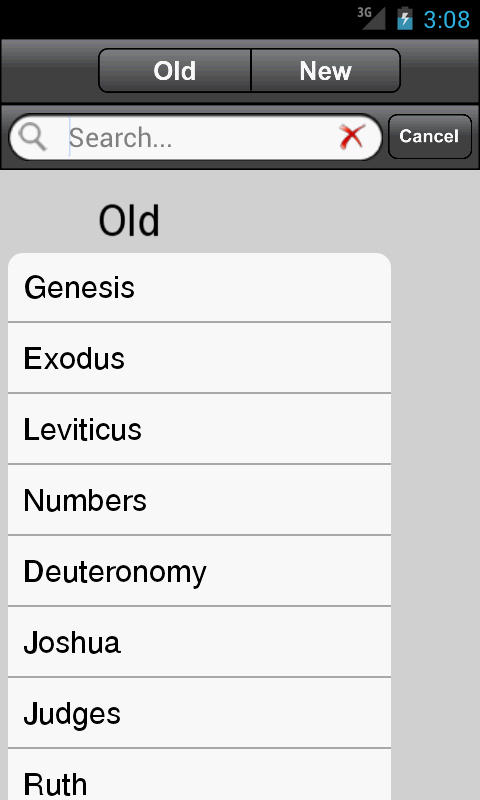
Task: Tap the large Old section heading
Action: 129,220
